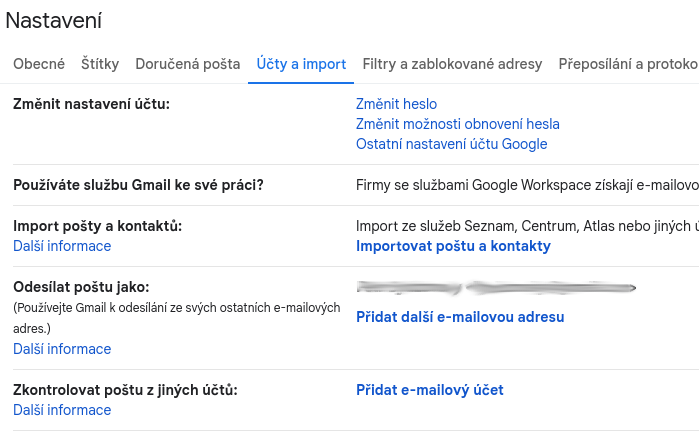The image size is (699, 434).
Task: Open Další informace under Zkontrolovat poštu
Action: 62,410
